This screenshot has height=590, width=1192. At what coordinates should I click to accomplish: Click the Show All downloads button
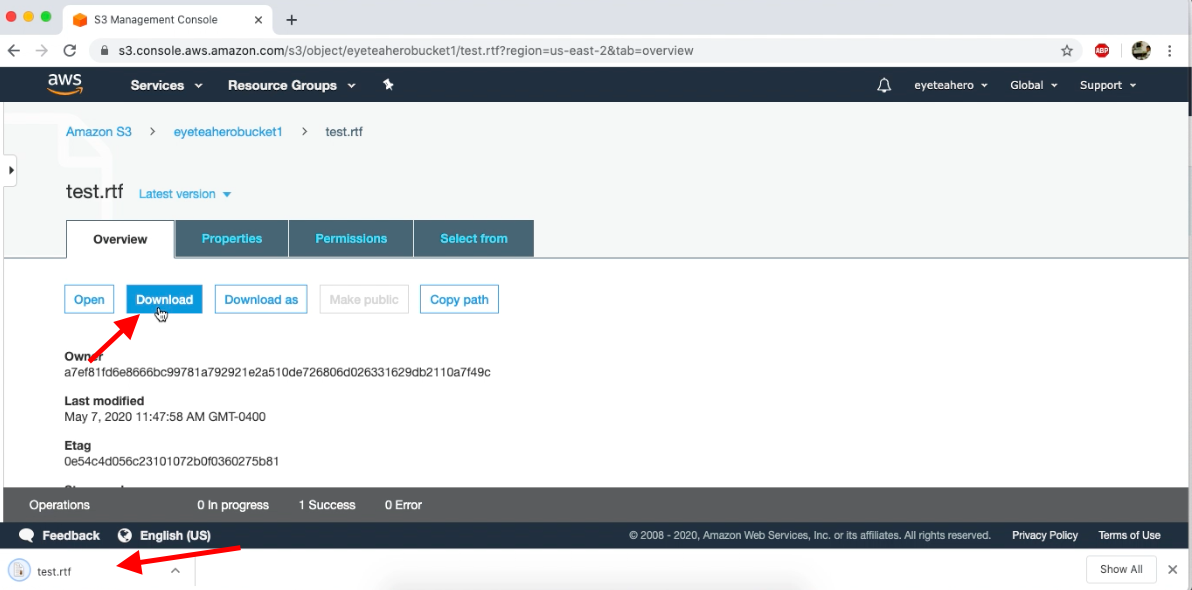click(x=1121, y=569)
